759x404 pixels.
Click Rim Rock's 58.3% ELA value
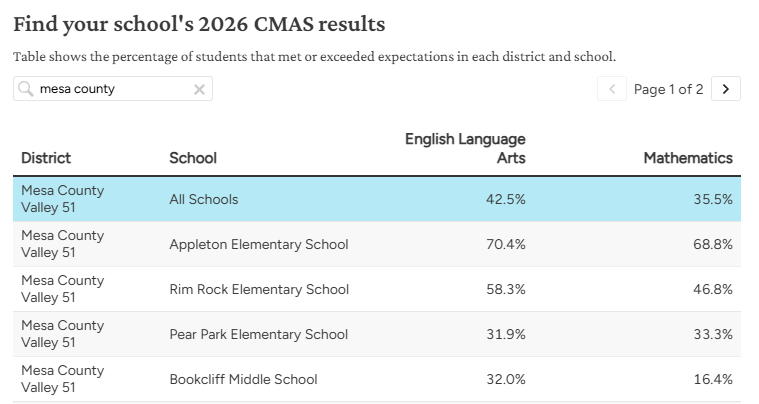click(506, 289)
